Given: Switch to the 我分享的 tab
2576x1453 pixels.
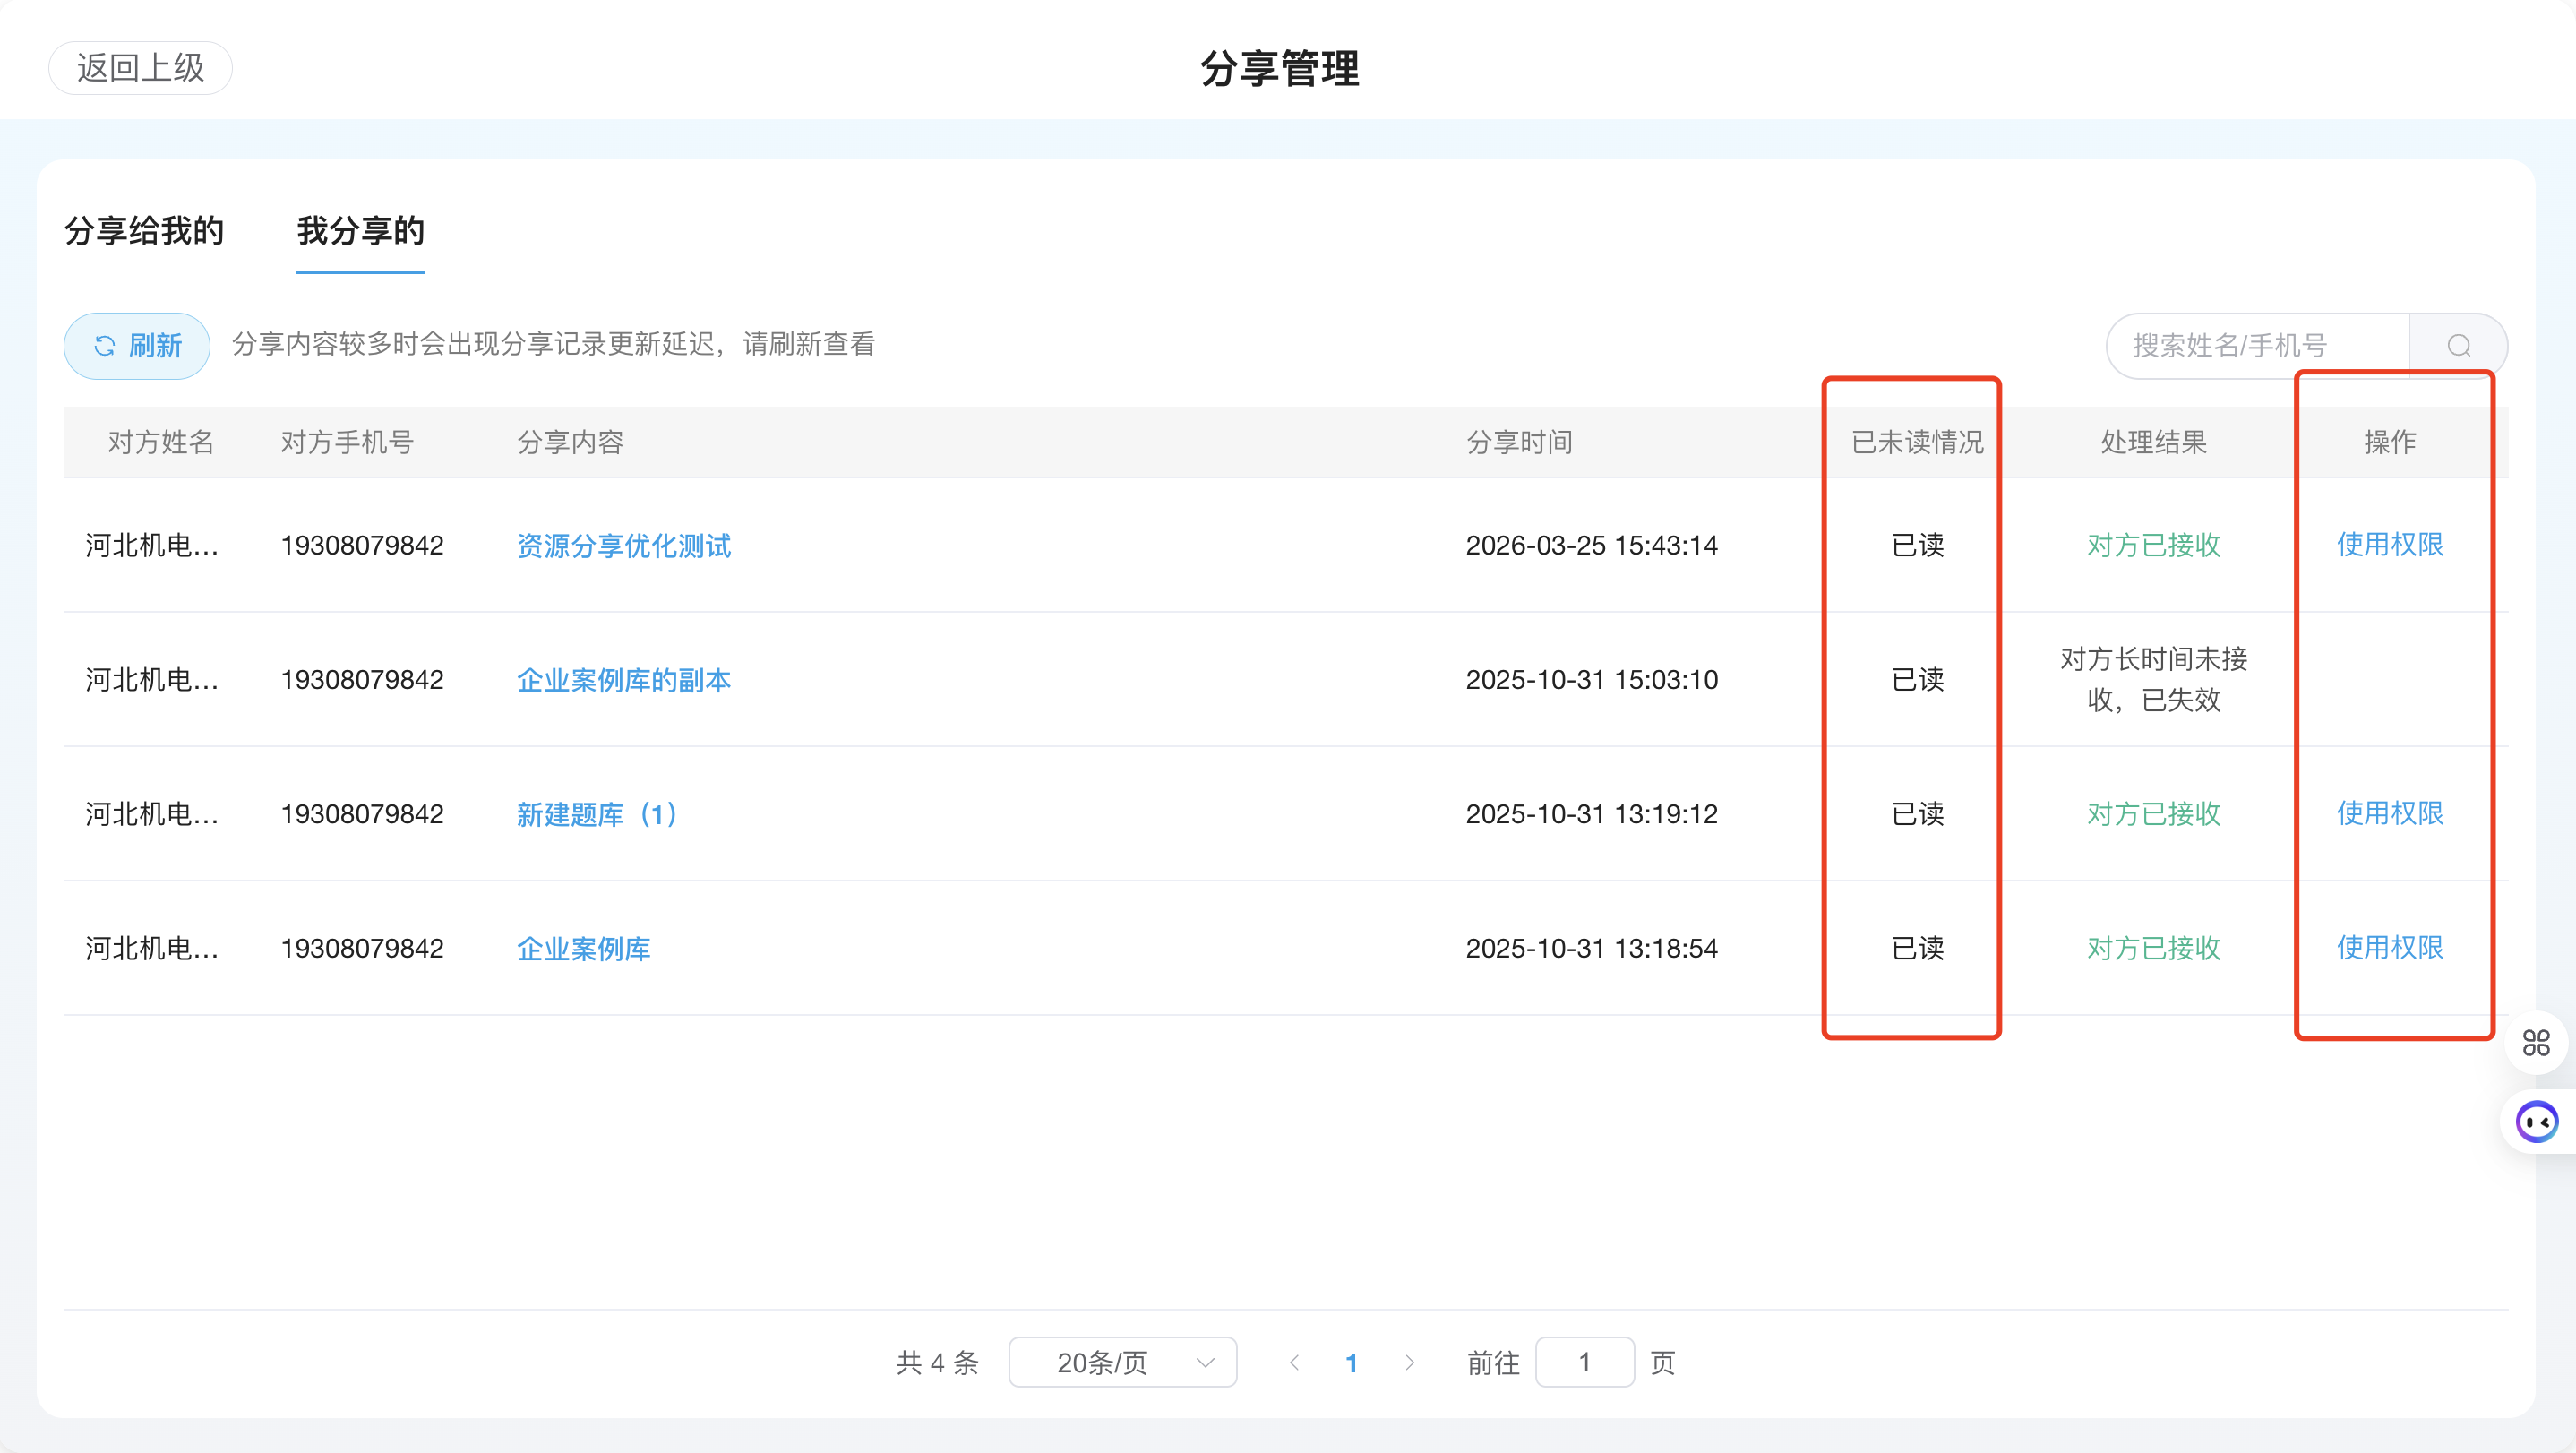Looking at the screenshot, I should click(x=361, y=231).
